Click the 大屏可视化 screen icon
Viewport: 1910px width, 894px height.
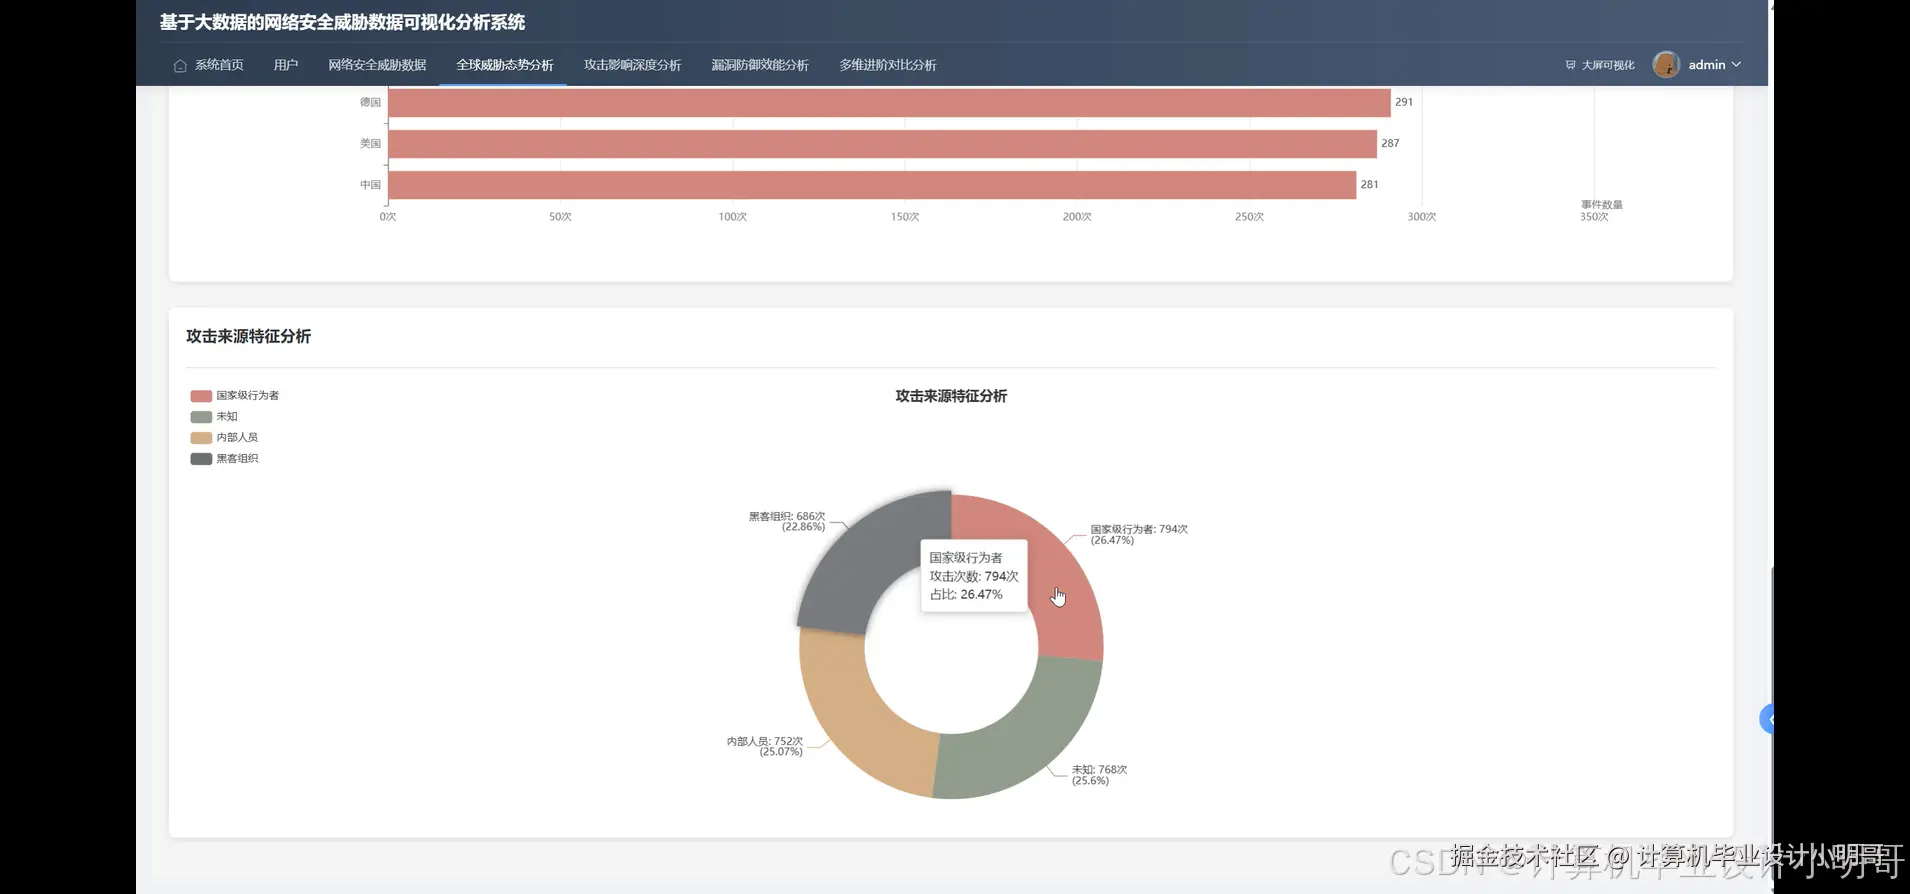click(x=1570, y=65)
